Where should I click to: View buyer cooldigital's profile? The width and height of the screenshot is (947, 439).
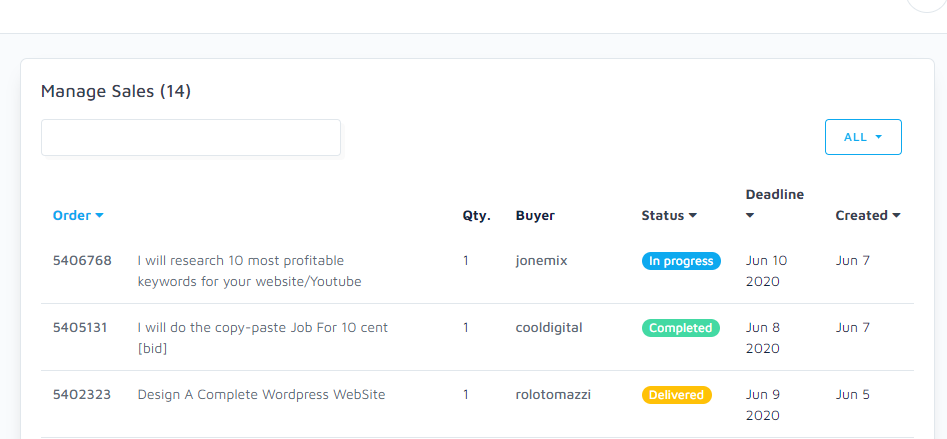(549, 328)
